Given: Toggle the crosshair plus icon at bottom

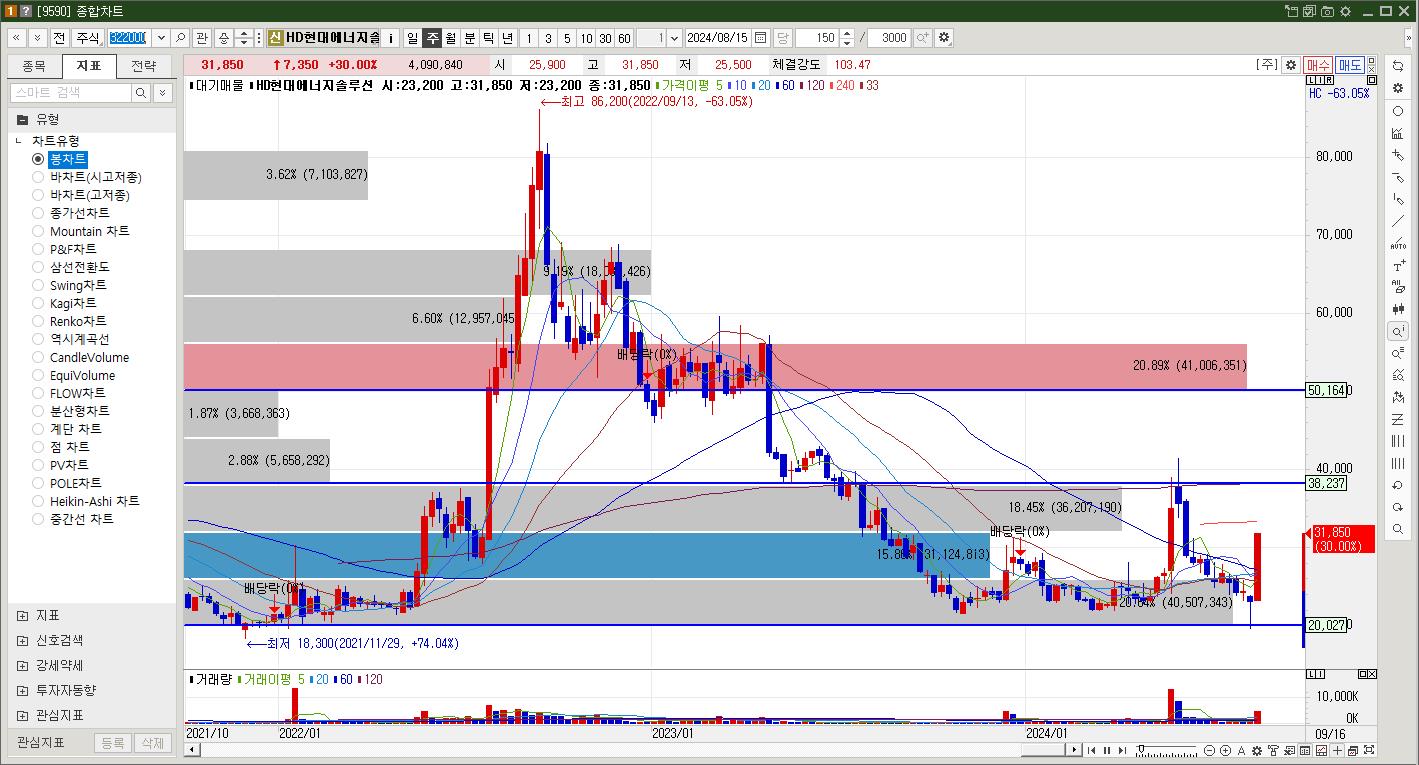Looking at the screenshot, I should [x=1337, y=750].
